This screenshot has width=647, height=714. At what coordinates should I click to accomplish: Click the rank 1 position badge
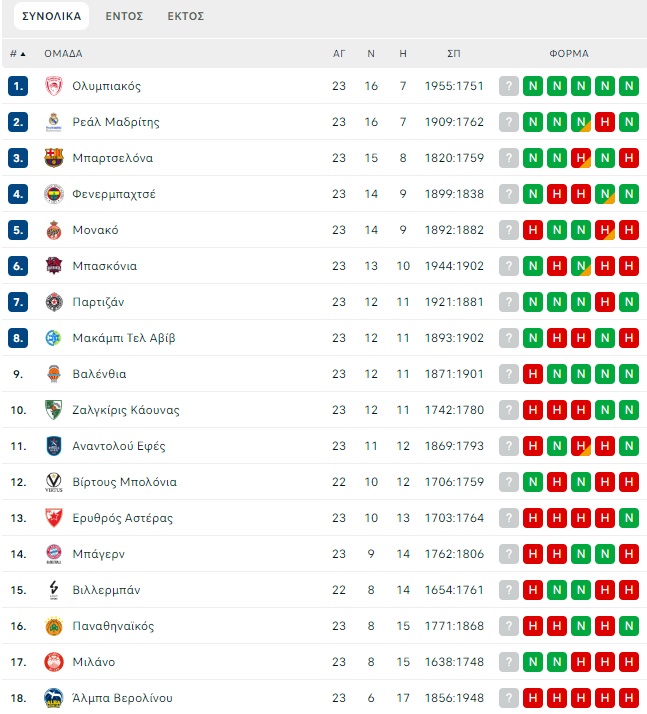(x=18, y=86)
